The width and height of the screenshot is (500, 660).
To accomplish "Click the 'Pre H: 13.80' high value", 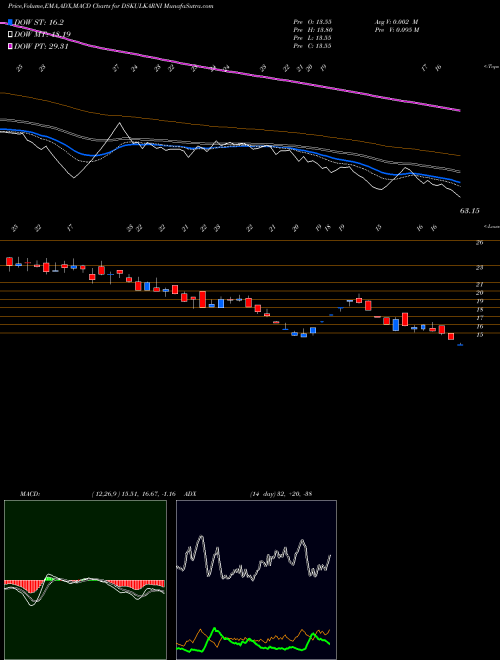I will [x=313, y=30].
